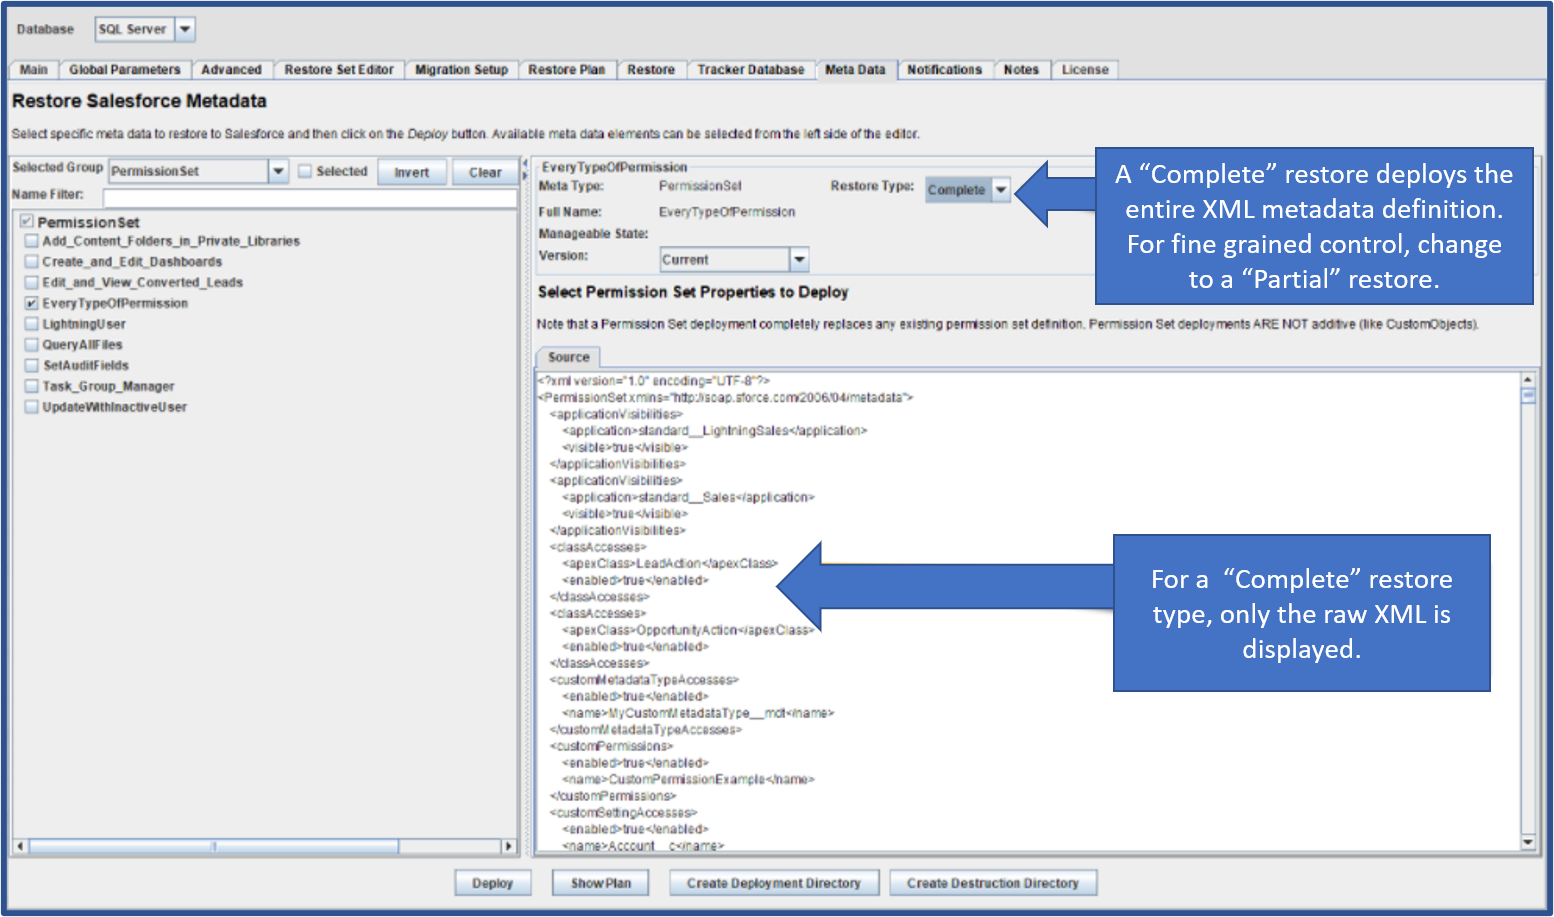Click the LeadAction apexClass XML line
The image size is (1554, 917).
670,564
